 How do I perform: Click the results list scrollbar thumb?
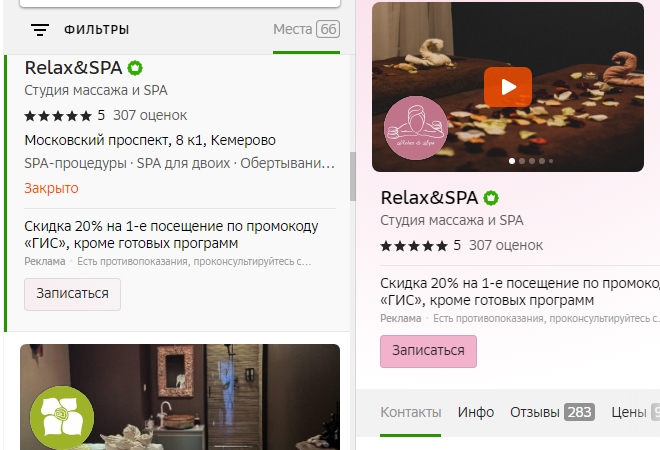pyautogui.click(x=353, y=177)
